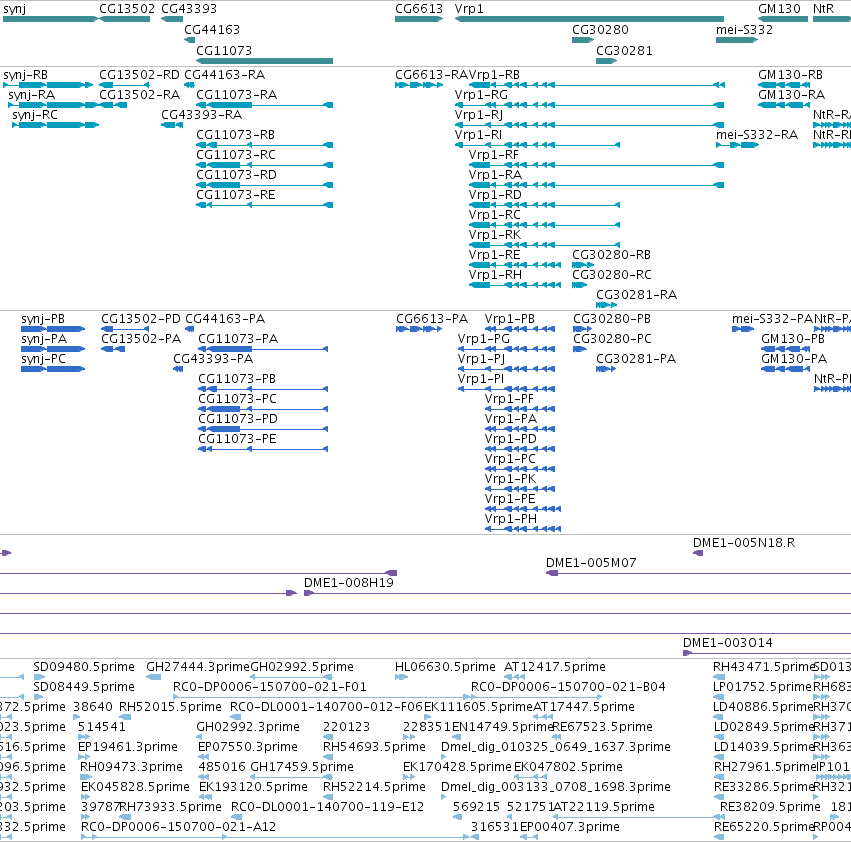
Task: Click the DME1-005M07 clone label
Action: point(591,563)
